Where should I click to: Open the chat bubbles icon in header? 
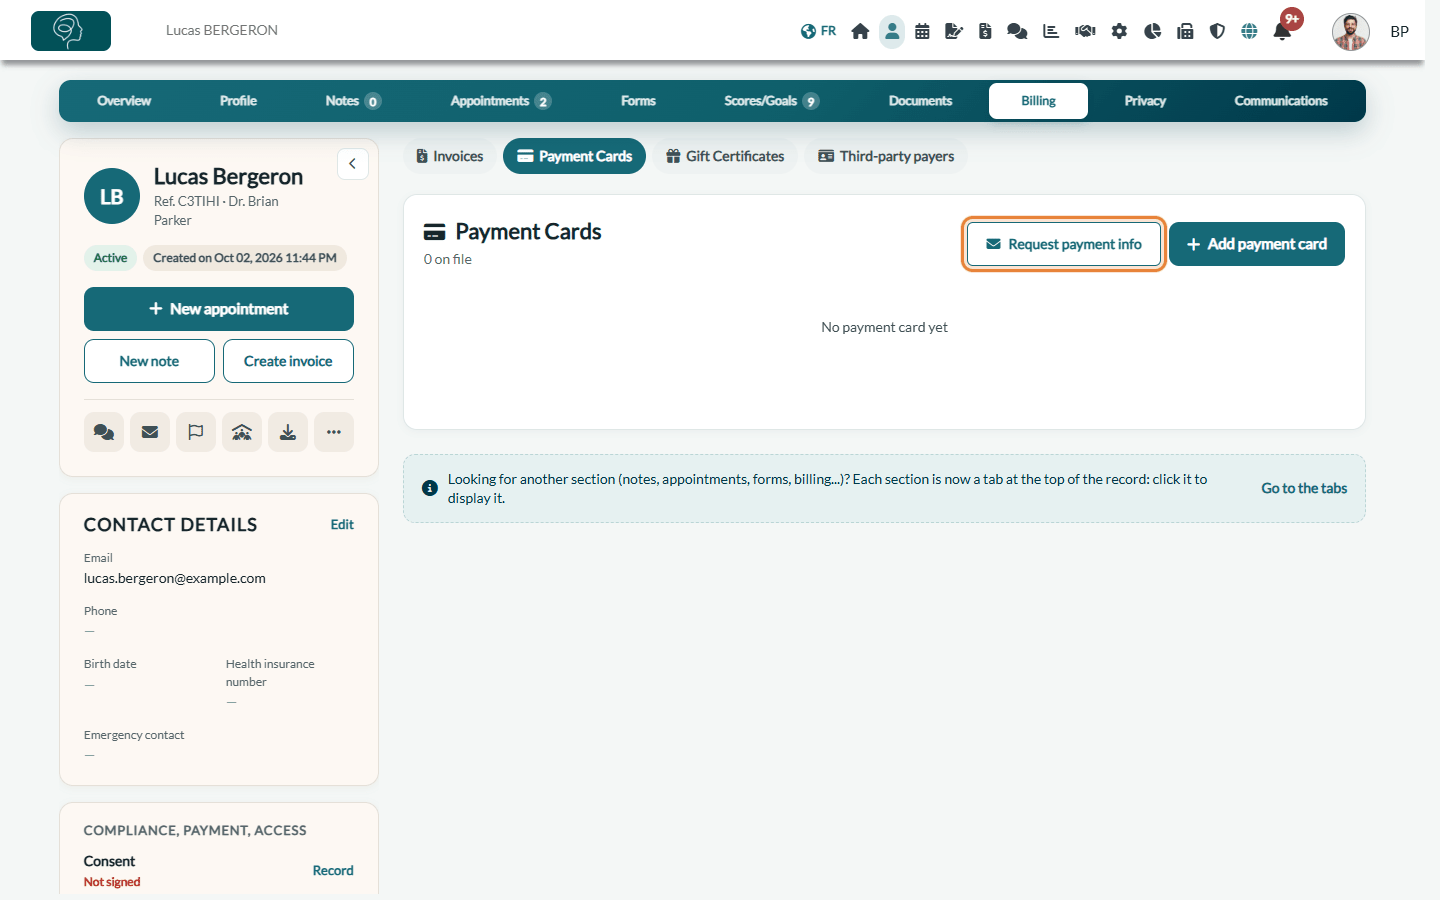(1017, 31)
